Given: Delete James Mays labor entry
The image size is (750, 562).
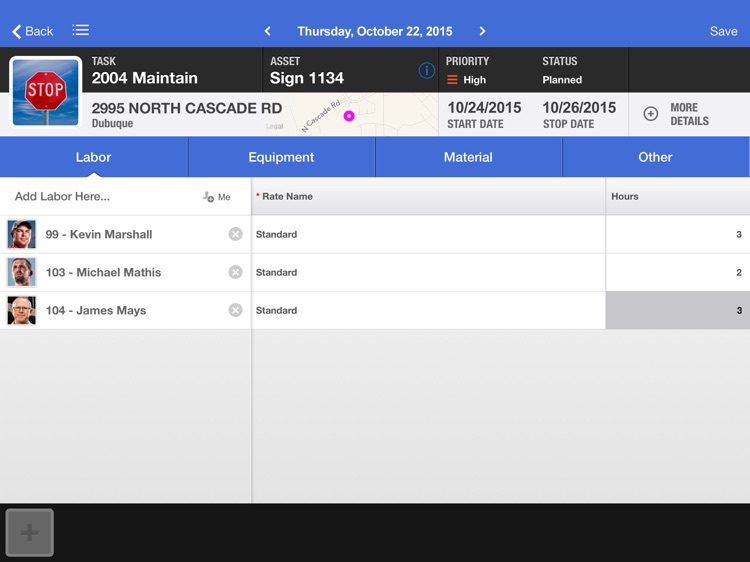Looking at the screenshot, I should [235, 310].
